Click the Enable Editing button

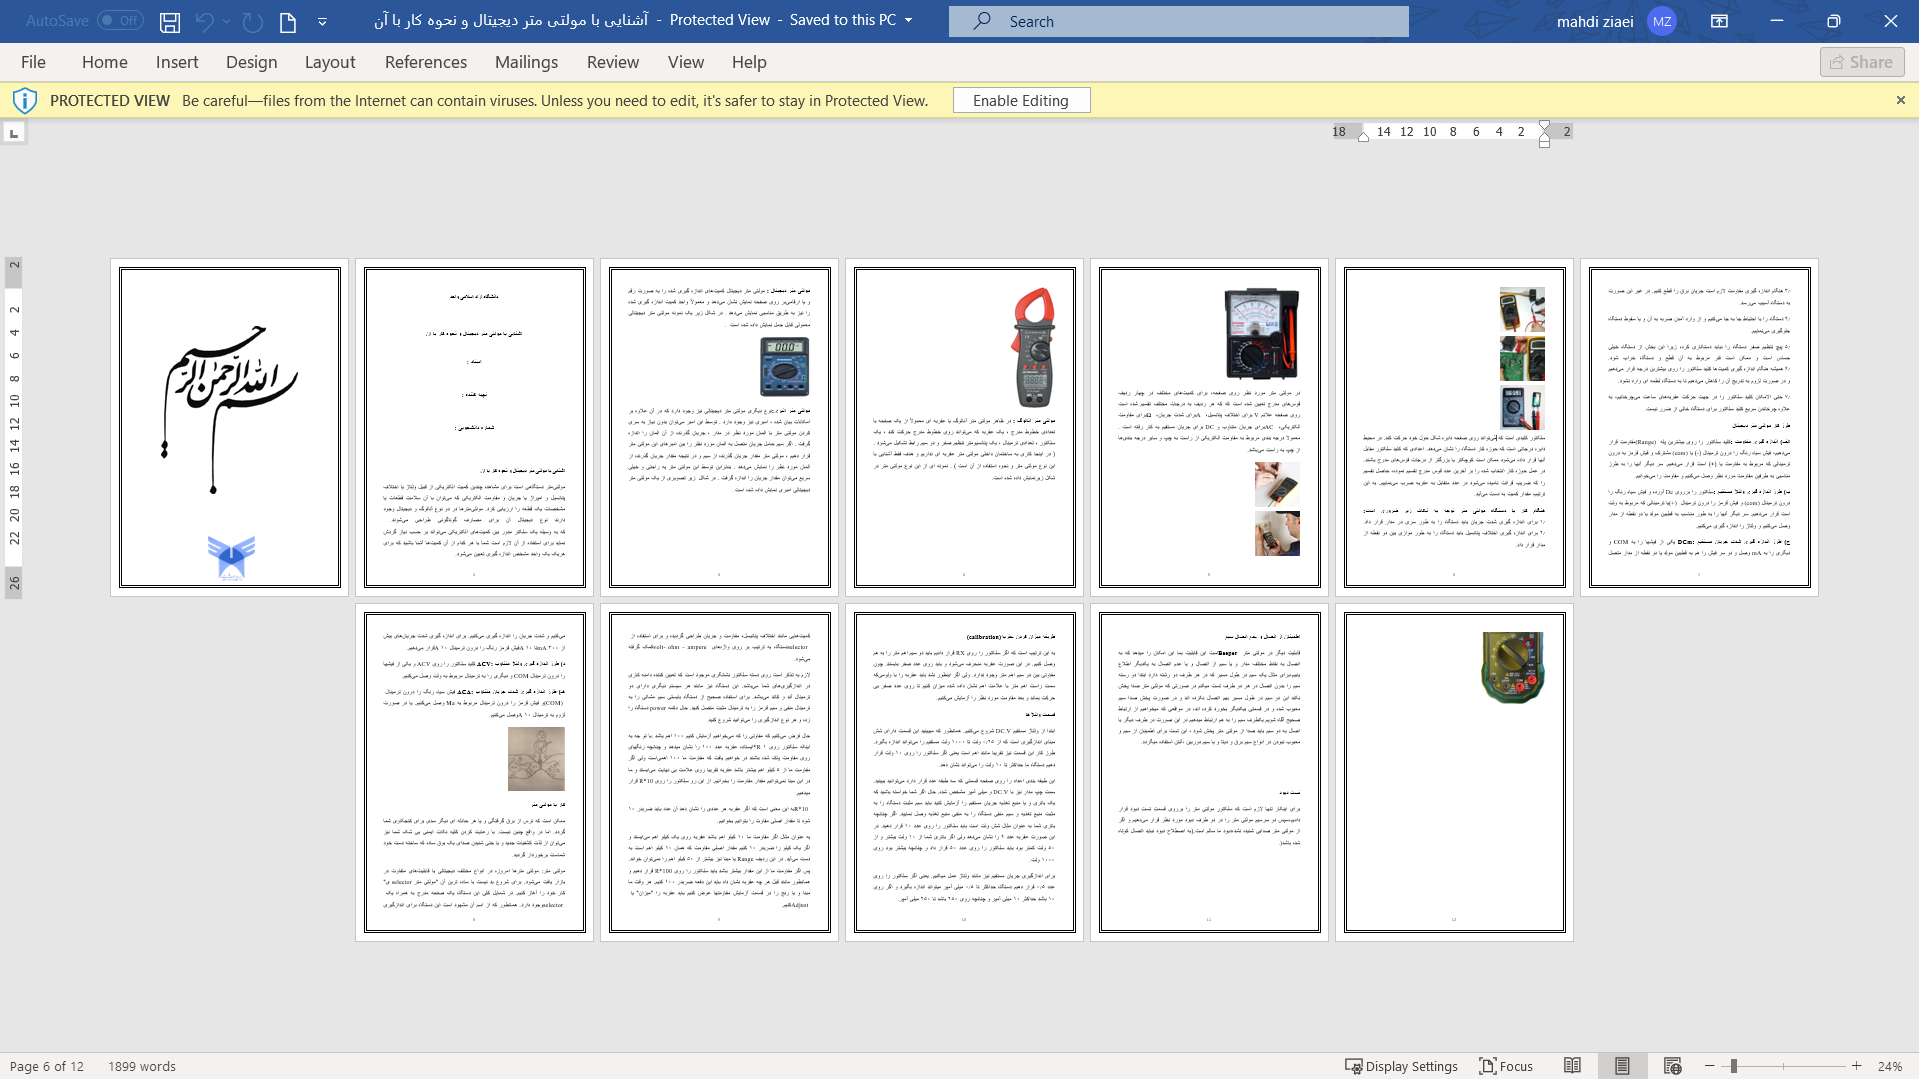point(1021,100)
